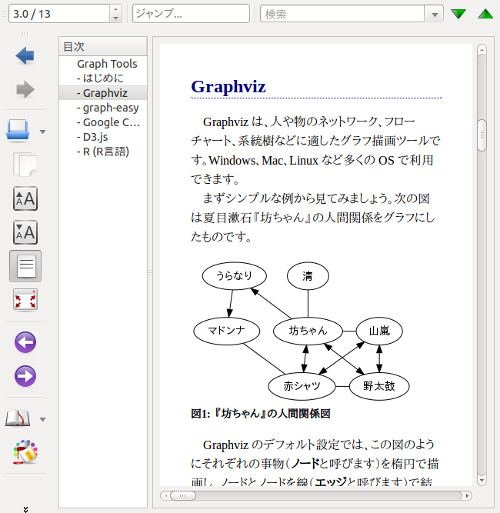Decrement the page number with the down stepper
The width and height of the screenshot is (500, 513).
(115, 18)
